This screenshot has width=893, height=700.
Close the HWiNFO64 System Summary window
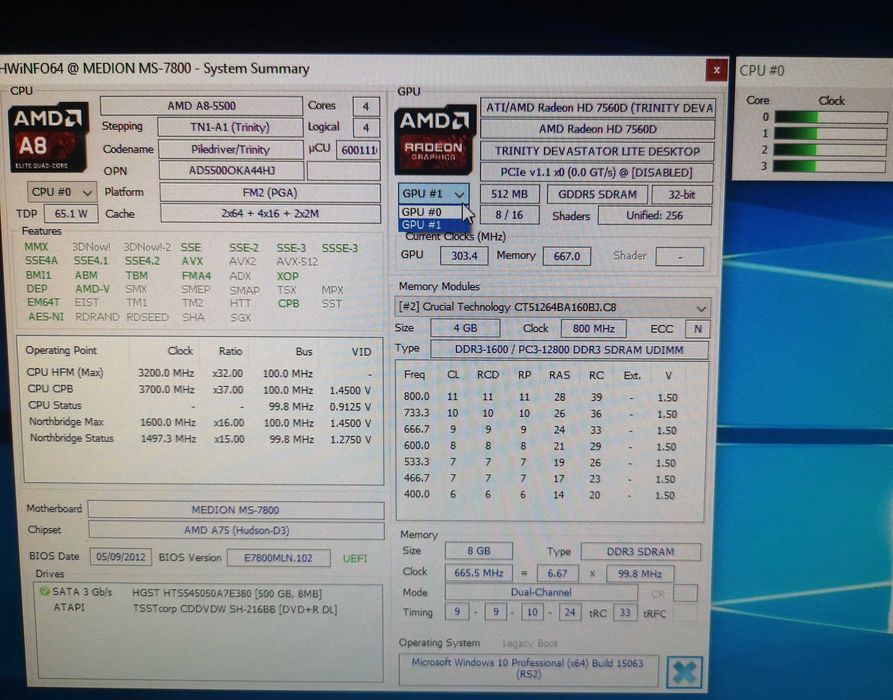(x=716, y=70)
